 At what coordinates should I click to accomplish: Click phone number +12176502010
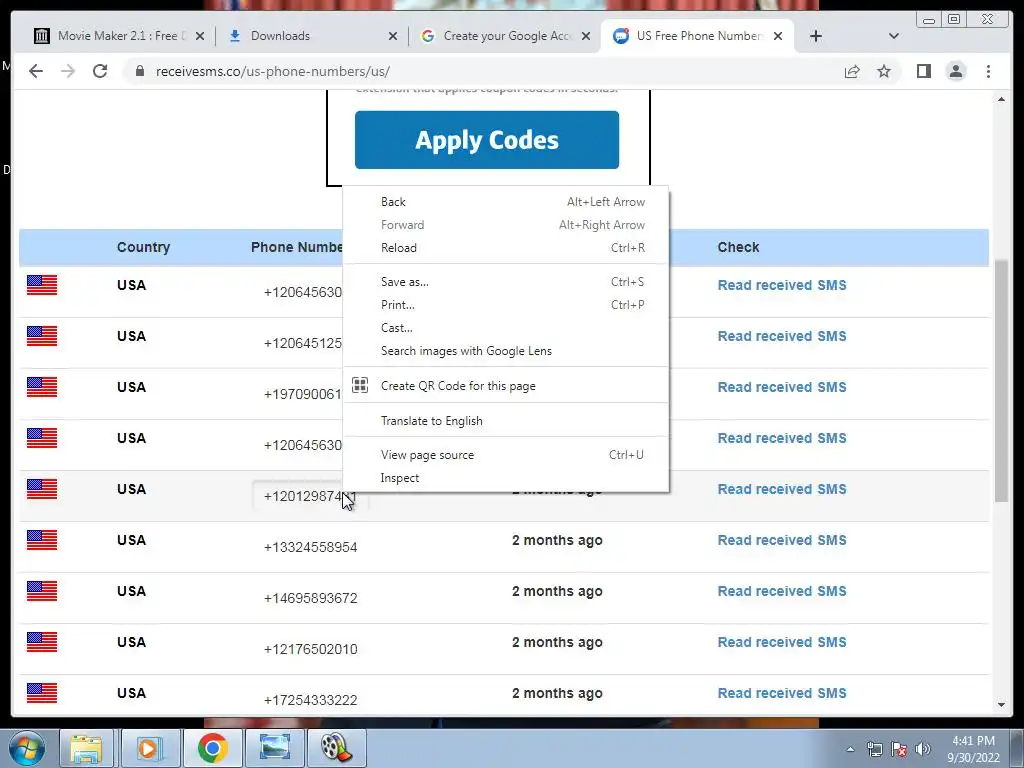coord(310,649)
